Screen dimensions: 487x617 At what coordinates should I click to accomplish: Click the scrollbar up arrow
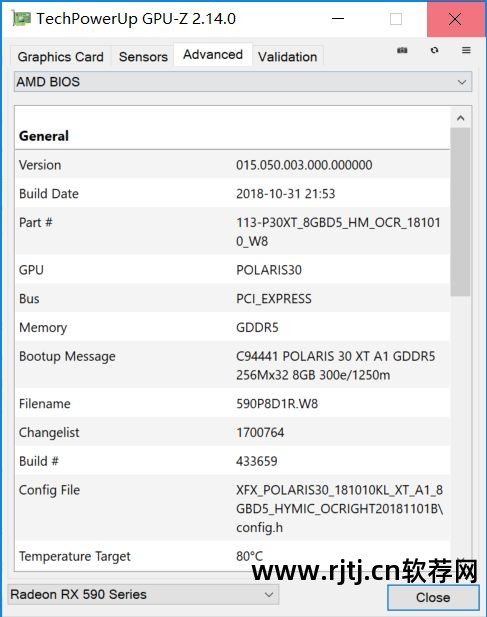(461, 118)
